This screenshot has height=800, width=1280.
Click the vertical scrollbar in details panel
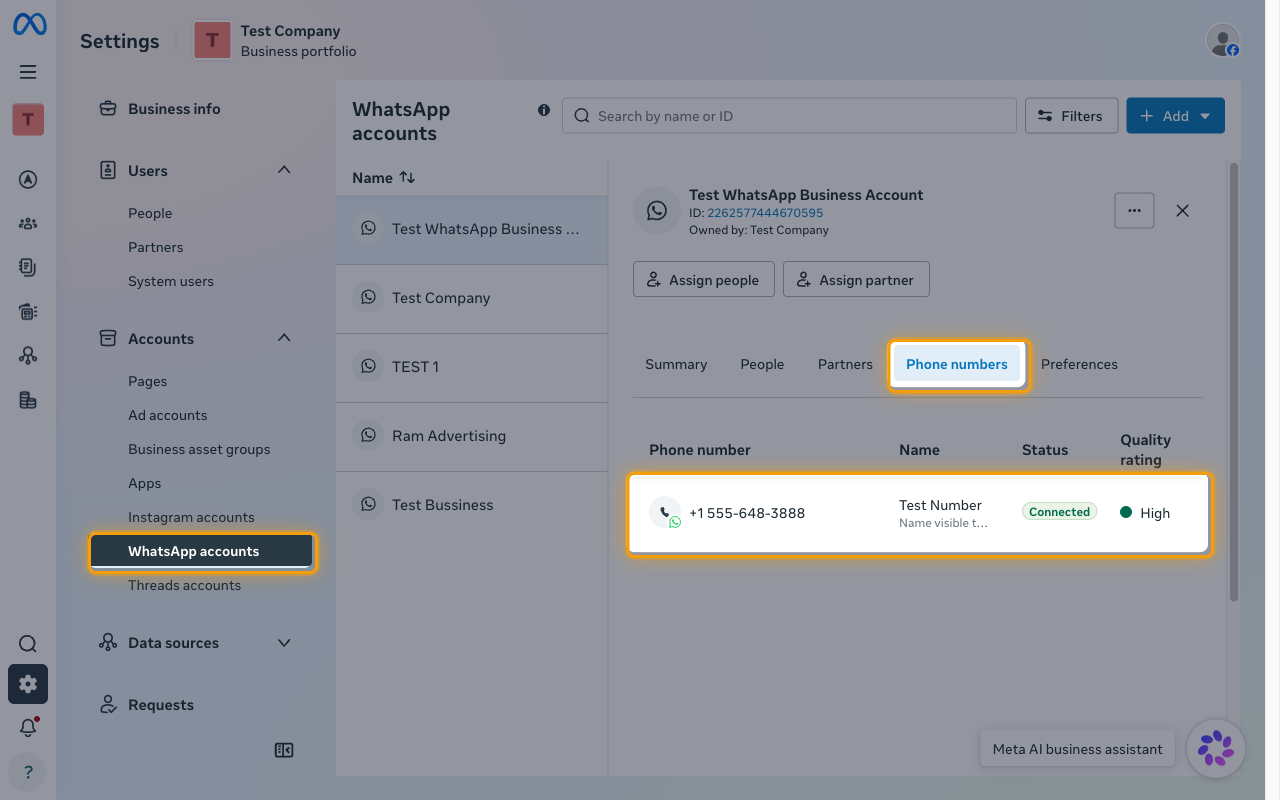click(1234, 382)
